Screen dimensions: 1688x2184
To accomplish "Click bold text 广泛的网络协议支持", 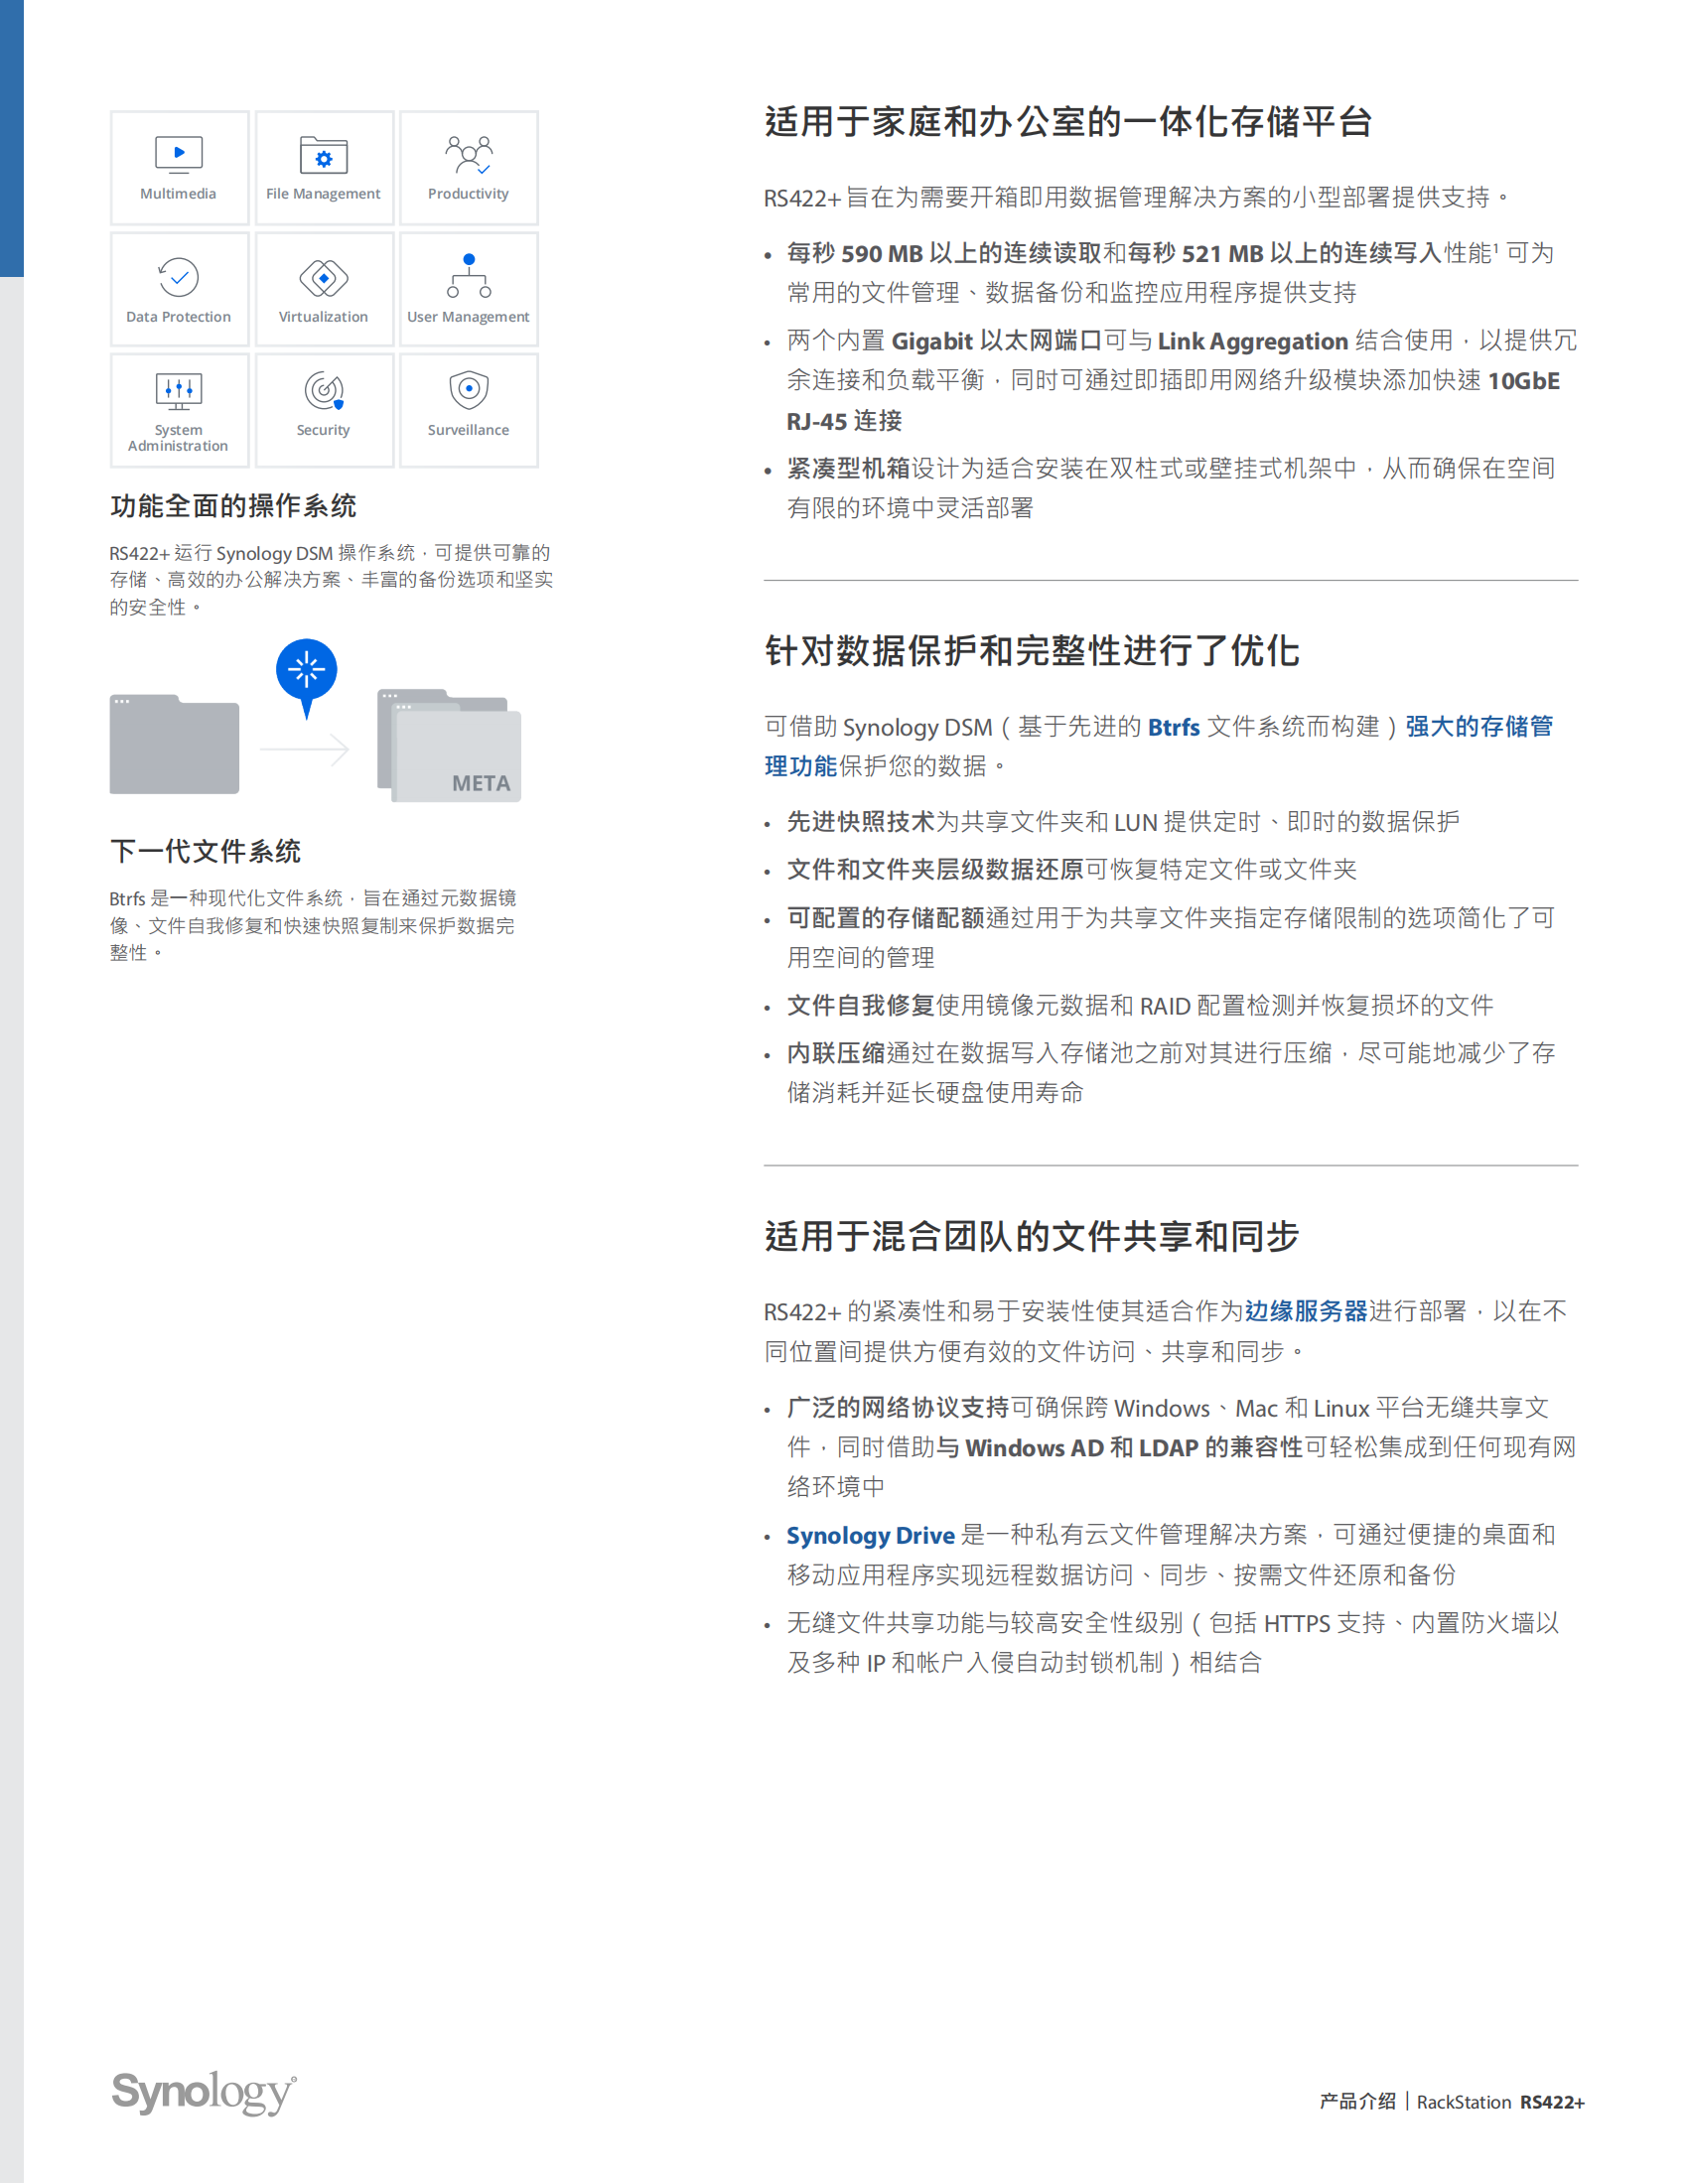I will pyautogui.click(x=898, y=1408).
